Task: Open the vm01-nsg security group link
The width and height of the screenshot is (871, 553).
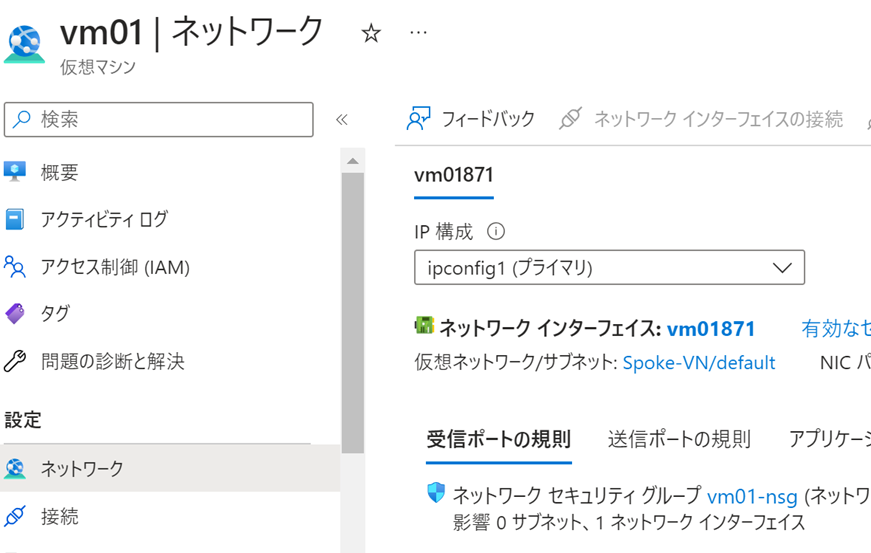Action: [754, 495]
